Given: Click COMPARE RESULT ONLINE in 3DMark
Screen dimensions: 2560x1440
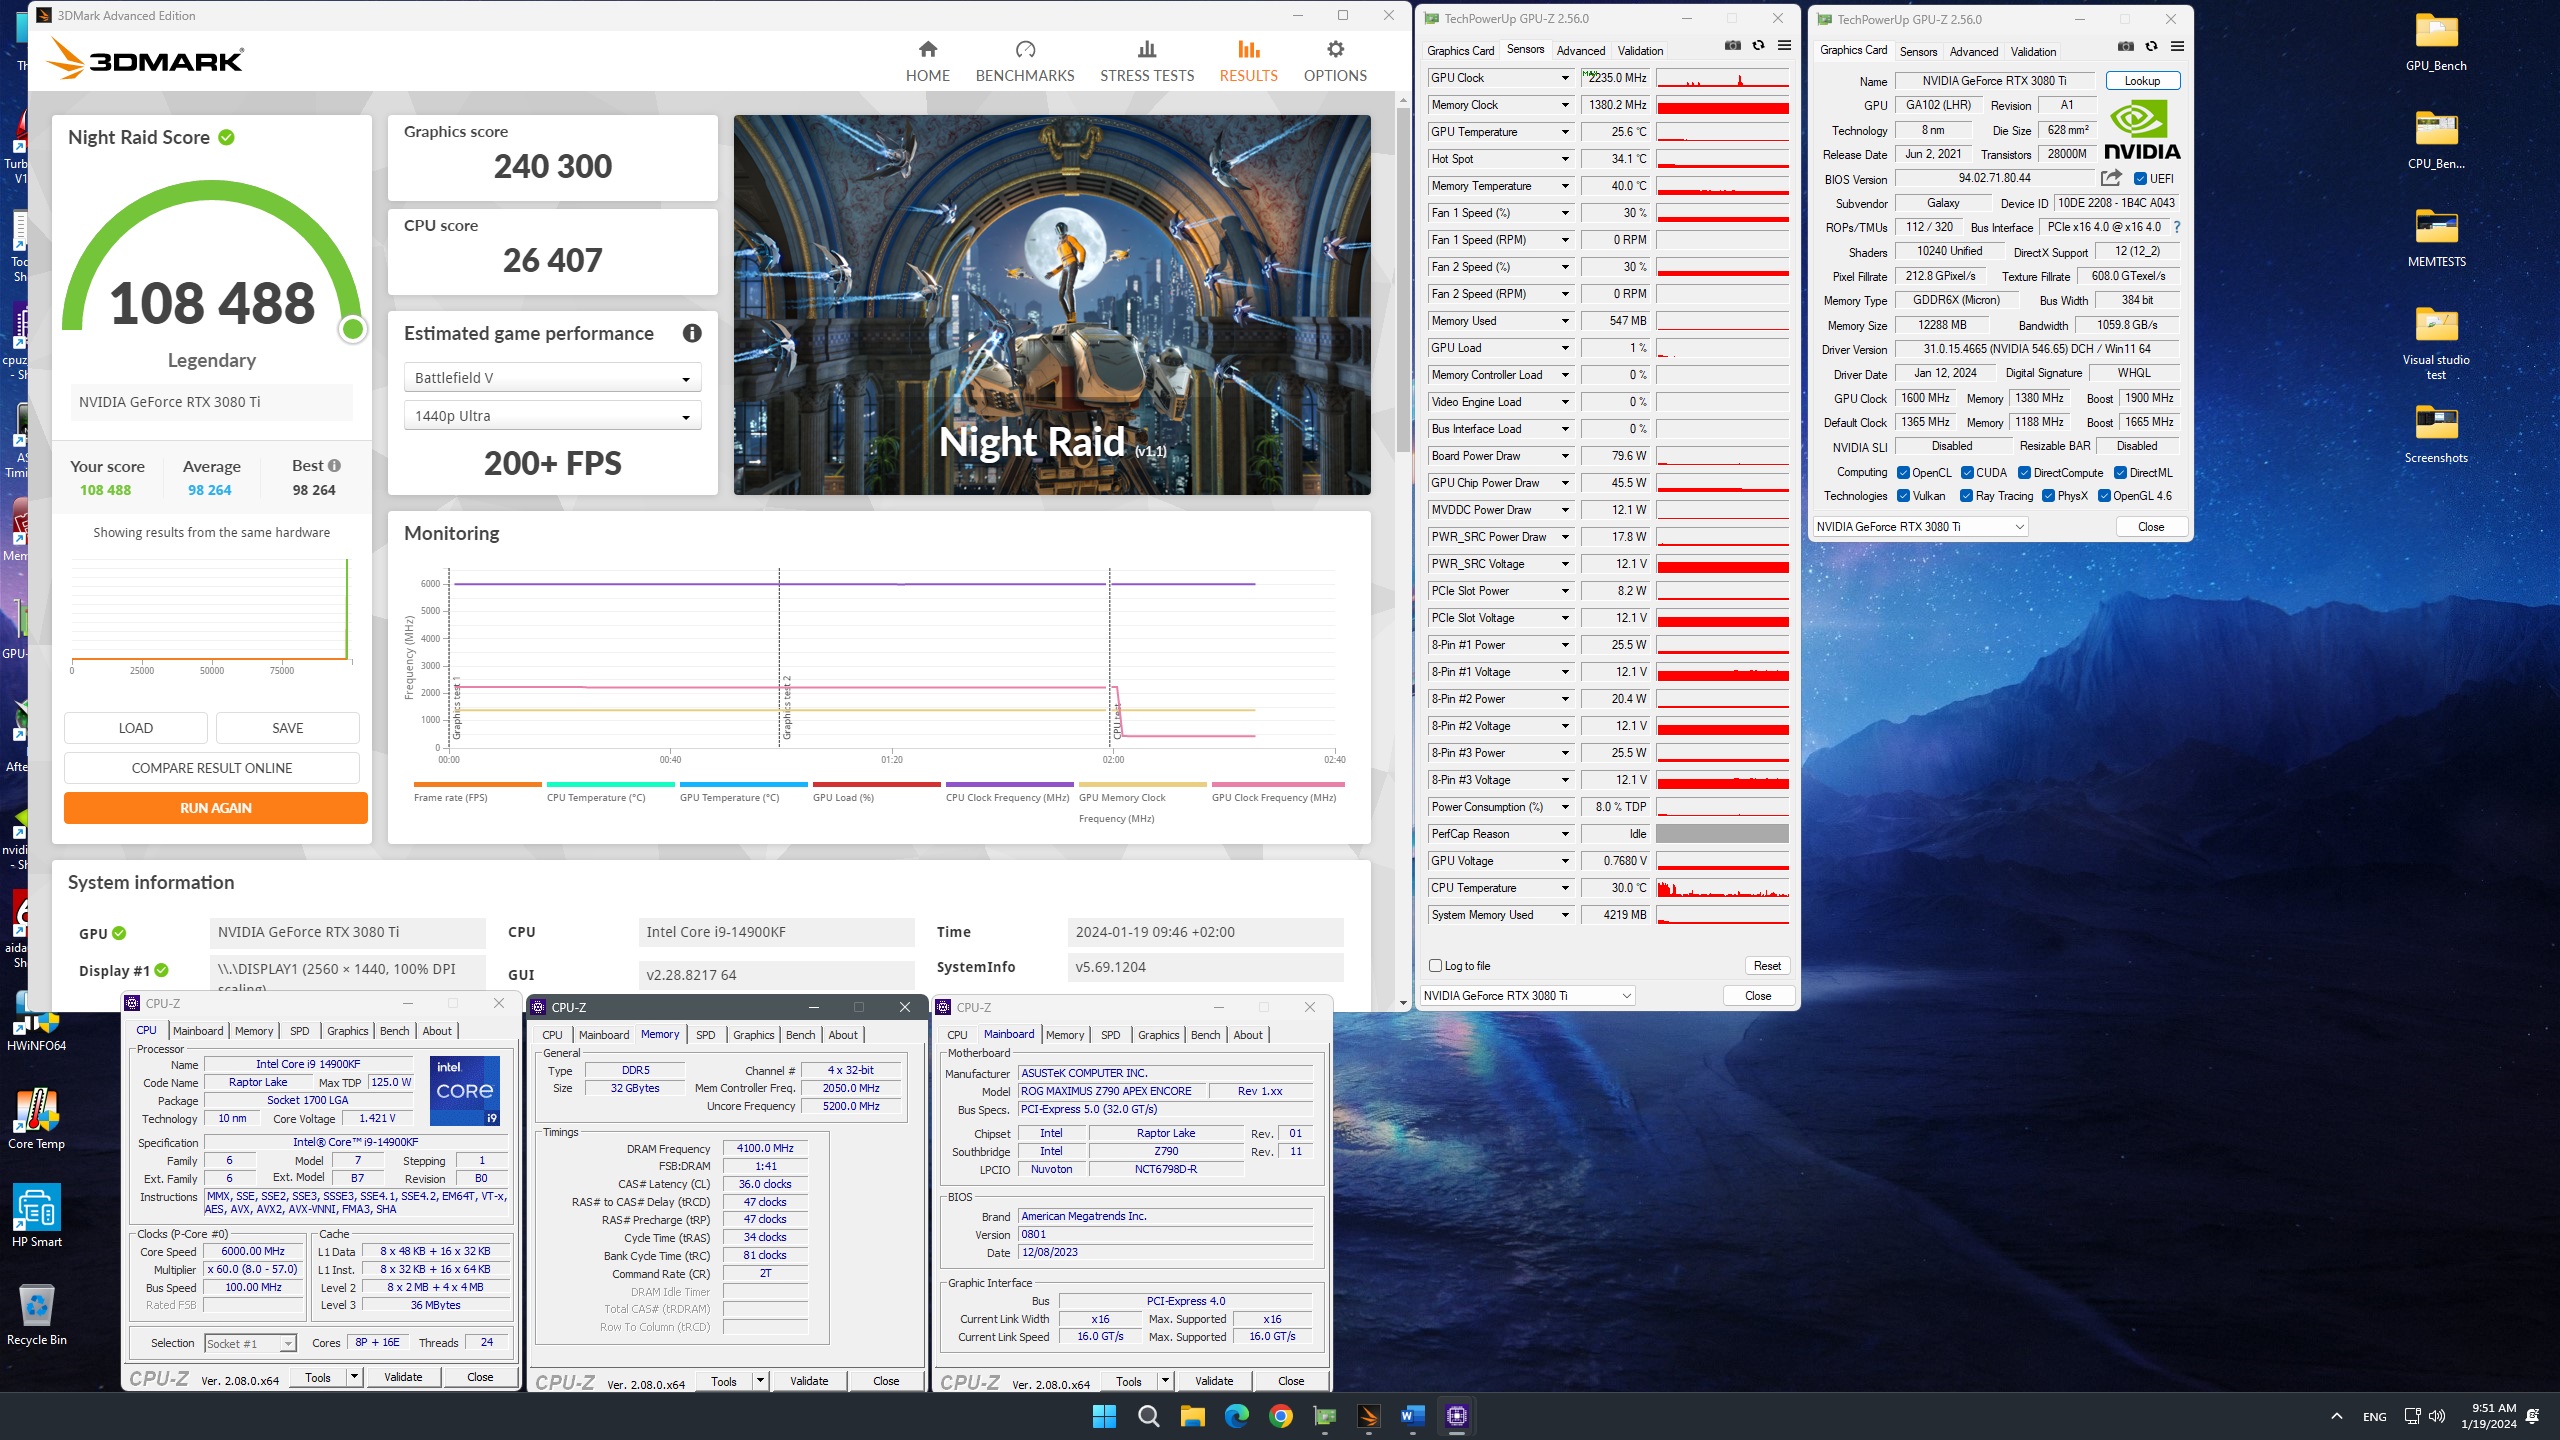Looking at the screenshot, I should 212,768.
